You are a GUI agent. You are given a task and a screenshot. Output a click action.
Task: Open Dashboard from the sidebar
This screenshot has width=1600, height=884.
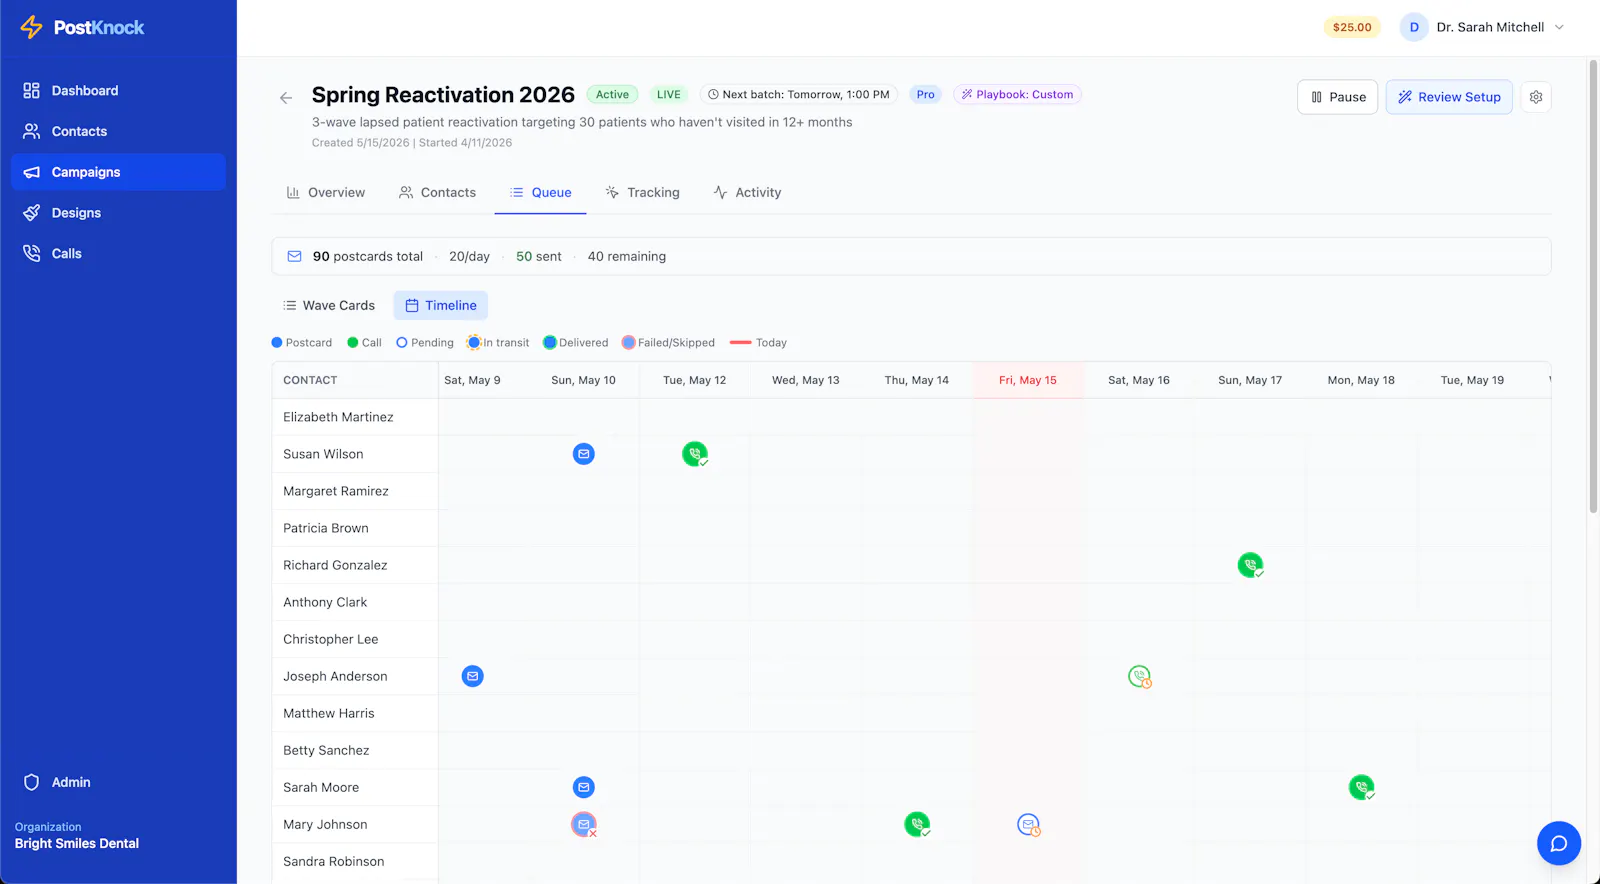click(118, 90)
